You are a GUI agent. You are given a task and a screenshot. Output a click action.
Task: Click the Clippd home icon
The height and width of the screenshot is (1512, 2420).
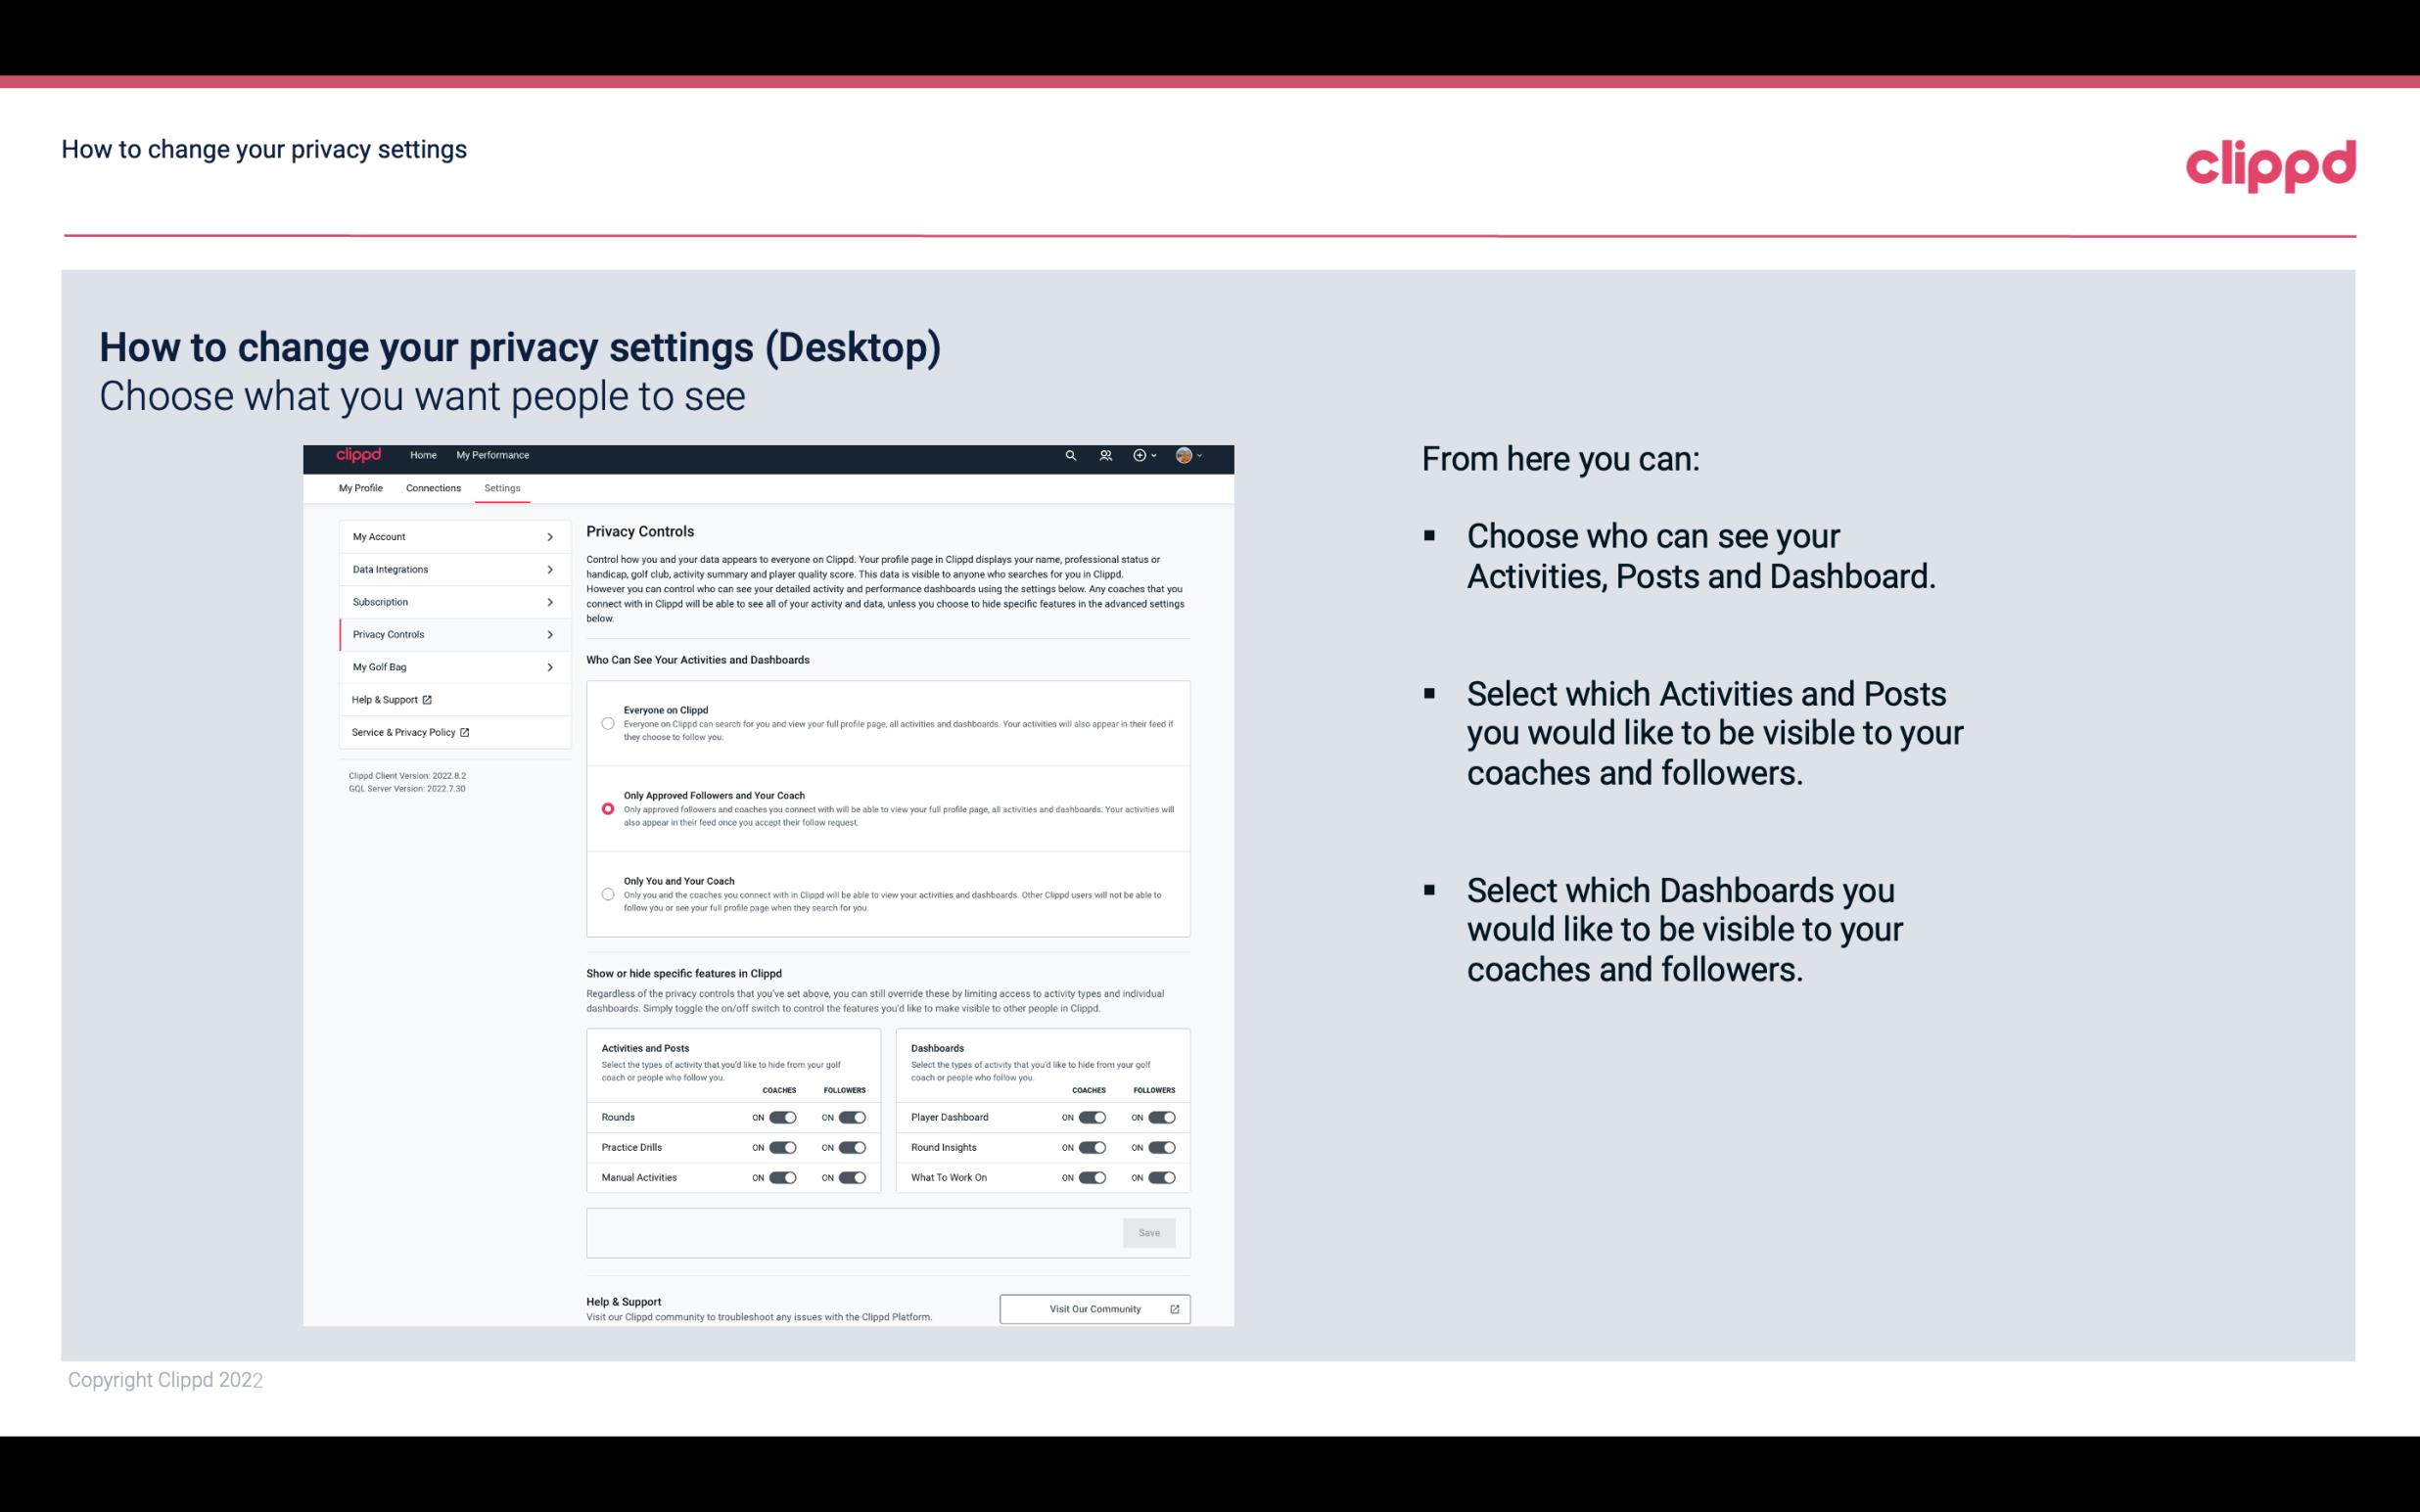pyautogui.click(x=357, y=455)
